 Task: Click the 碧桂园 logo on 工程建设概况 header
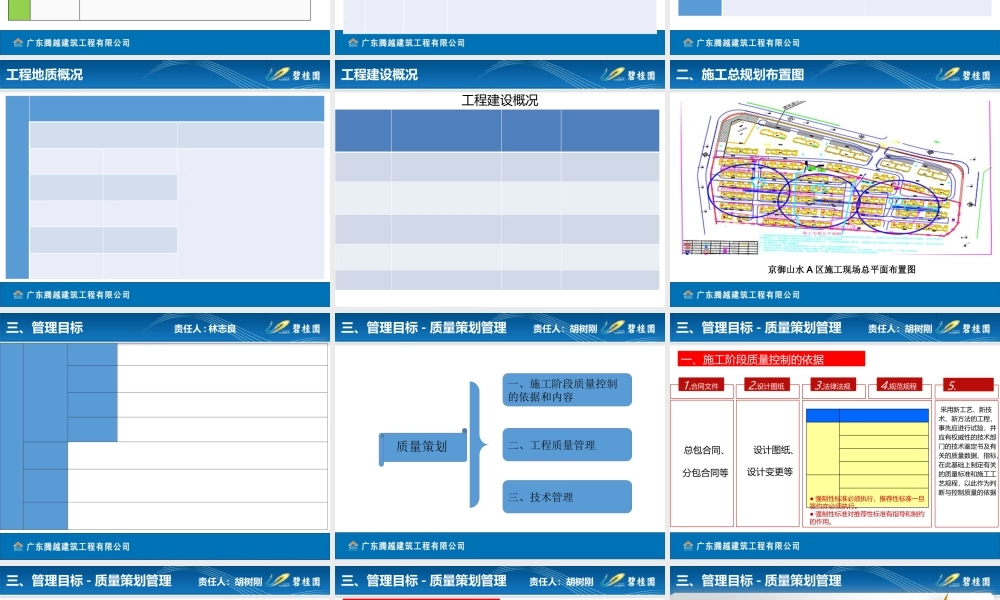[628, 75]
